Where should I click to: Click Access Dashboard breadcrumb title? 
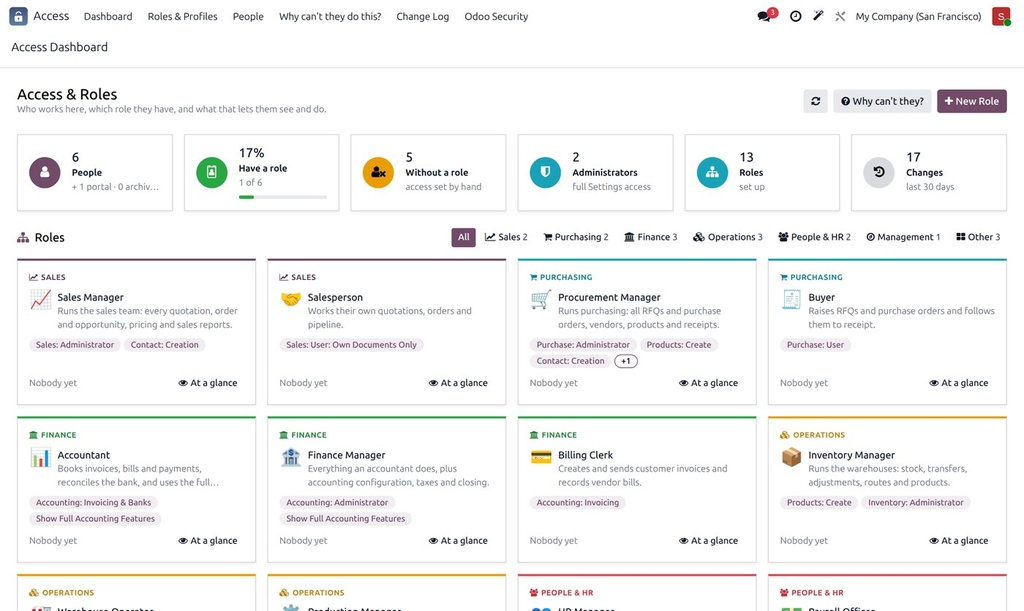click(59, 47)
